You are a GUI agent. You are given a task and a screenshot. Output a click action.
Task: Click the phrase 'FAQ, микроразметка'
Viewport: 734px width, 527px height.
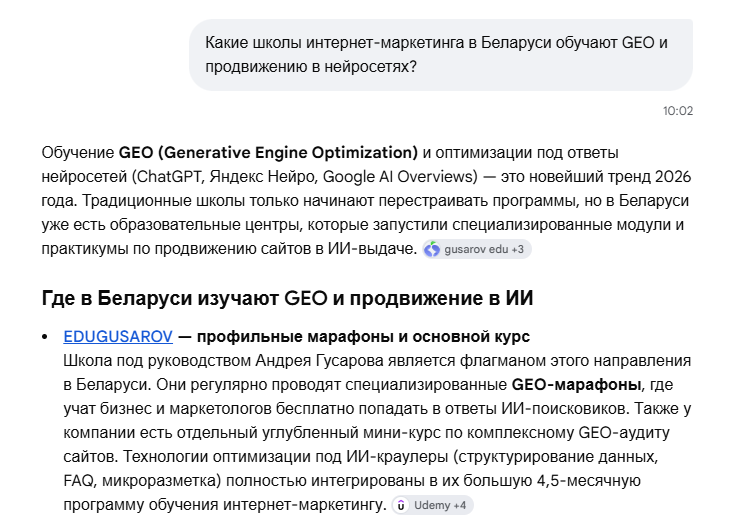point(139,481)
